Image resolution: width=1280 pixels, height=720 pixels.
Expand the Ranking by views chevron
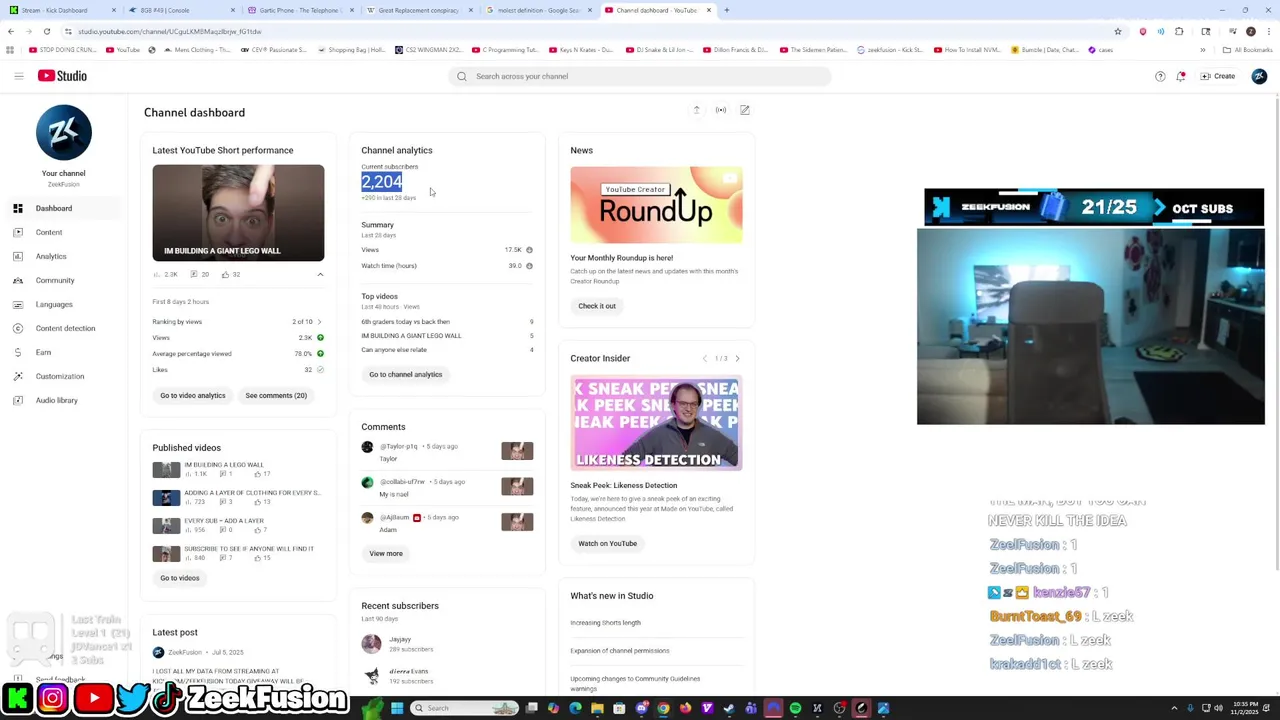(319, 322)
